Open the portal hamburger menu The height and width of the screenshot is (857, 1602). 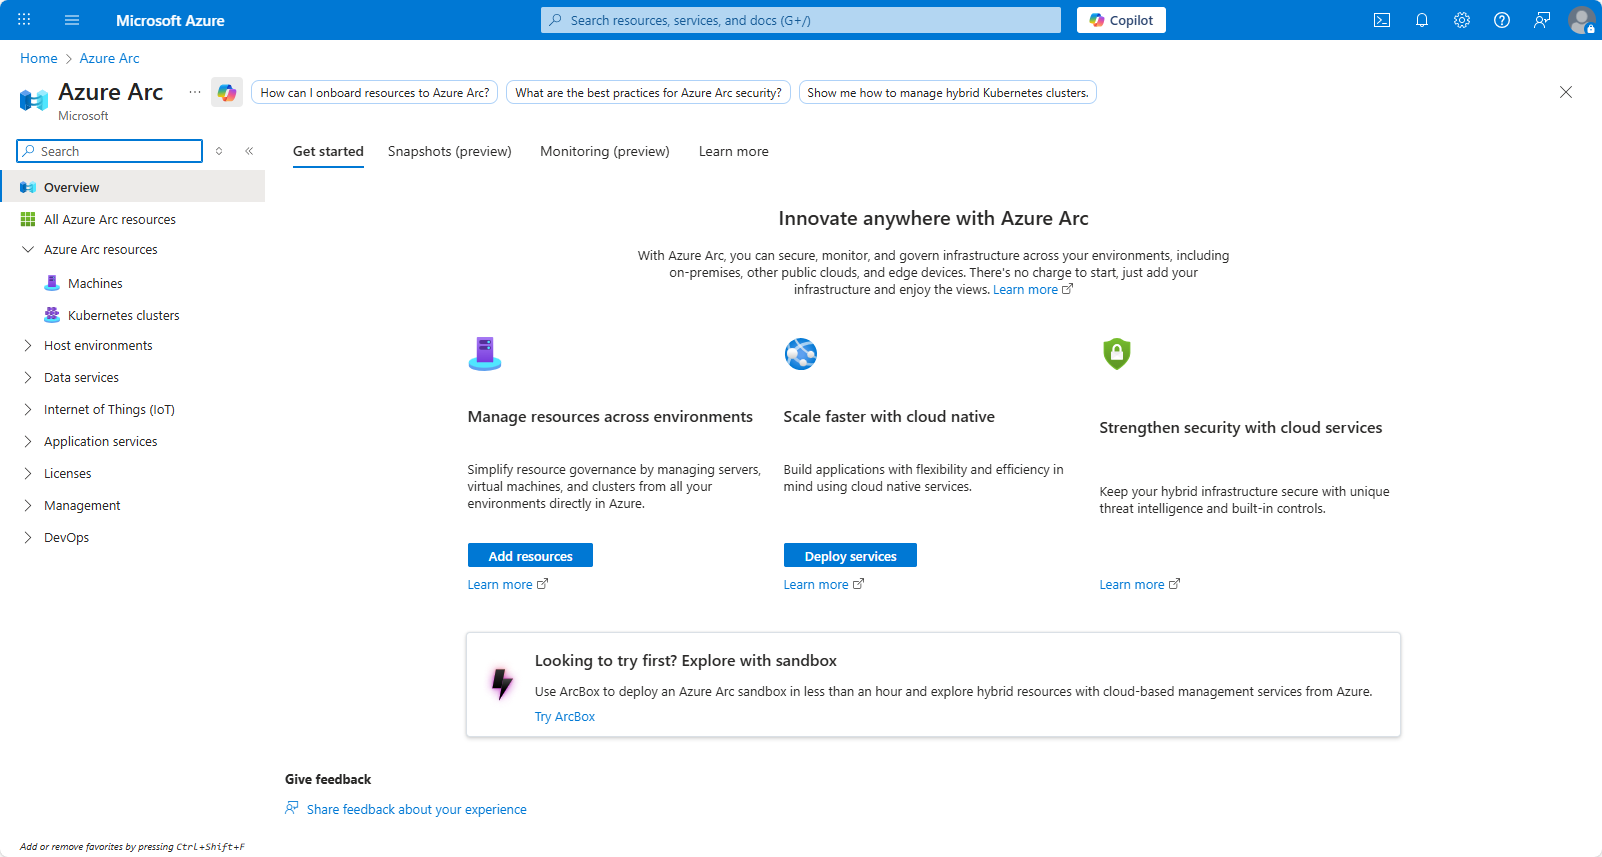tap(72, 20)
